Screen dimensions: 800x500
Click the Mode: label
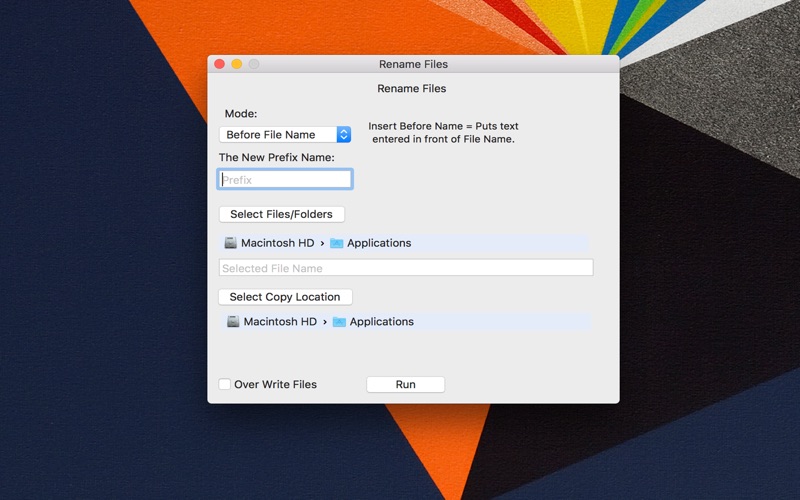pyautogui.click(x=241, y=113)
